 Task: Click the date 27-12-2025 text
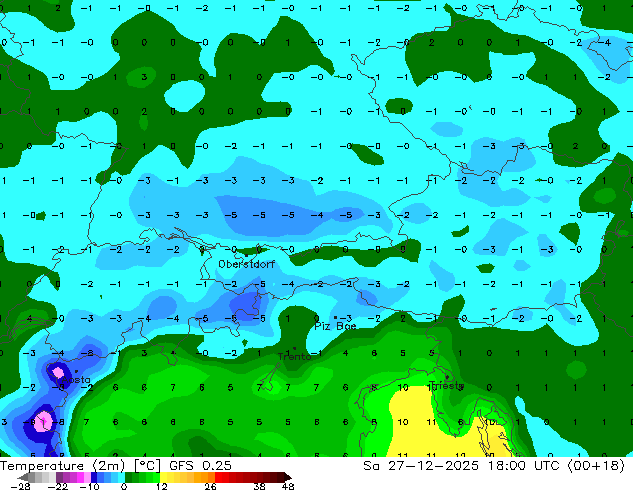[433, 466]
